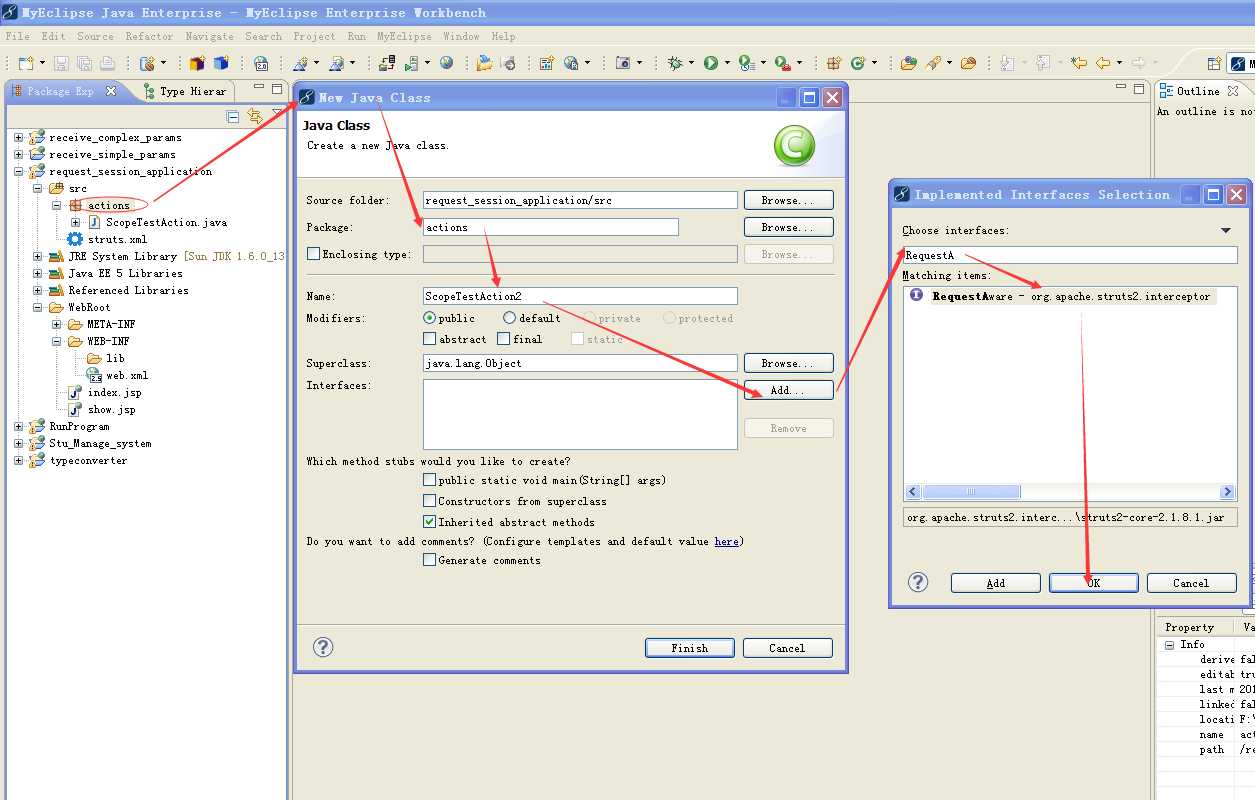Click the Open Perspective icon
Screen dimensions: 1255x800
(1214, 63)
